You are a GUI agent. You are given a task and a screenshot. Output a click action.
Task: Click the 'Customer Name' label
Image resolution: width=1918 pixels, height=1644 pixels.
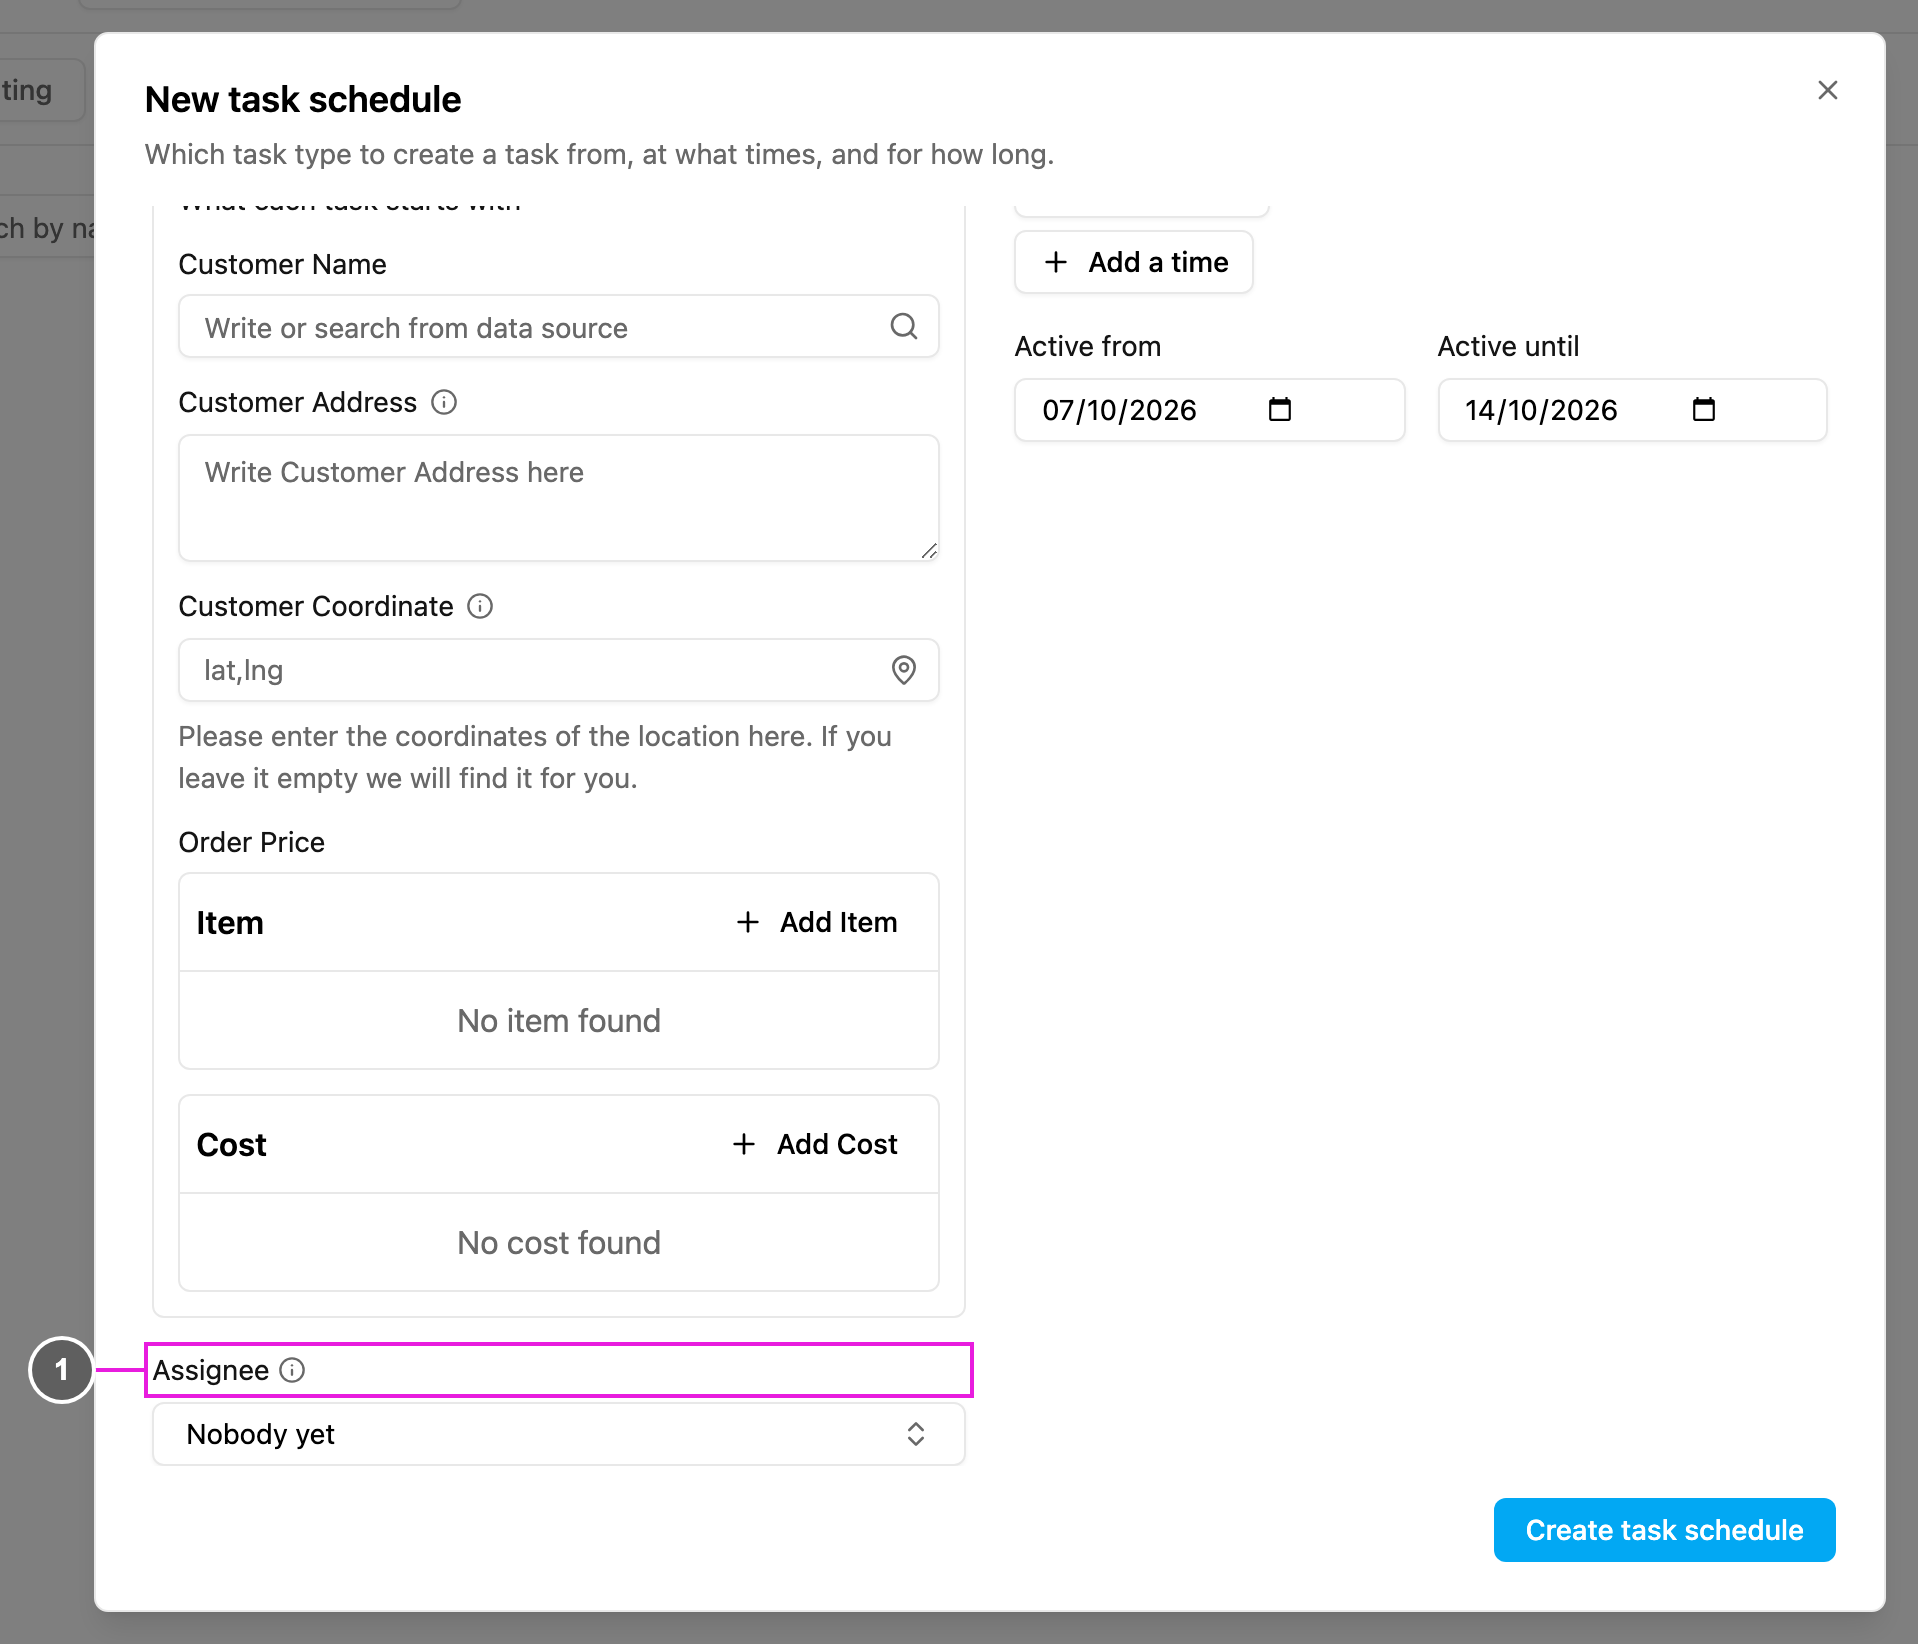click(x=282, y=264)
